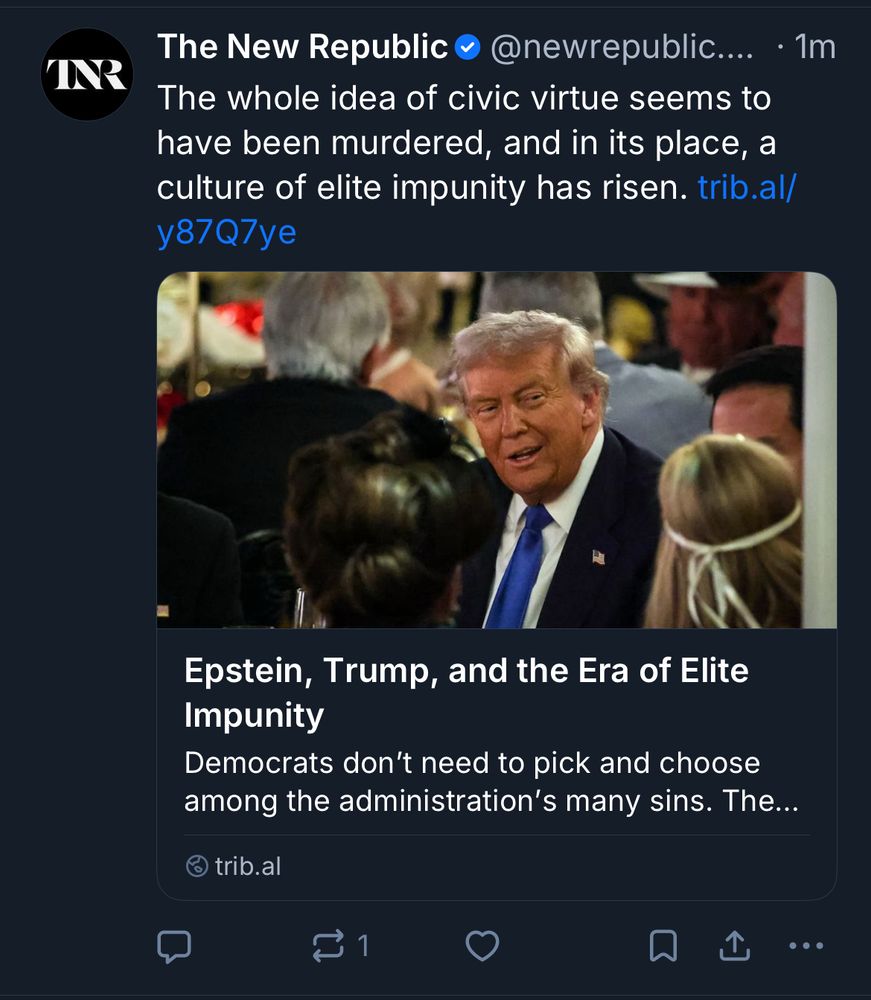Viewport: 871px width, 1000px height.
Task: Follow the trib.al/y87Q7ye link in post
Action: pos(745,188)
